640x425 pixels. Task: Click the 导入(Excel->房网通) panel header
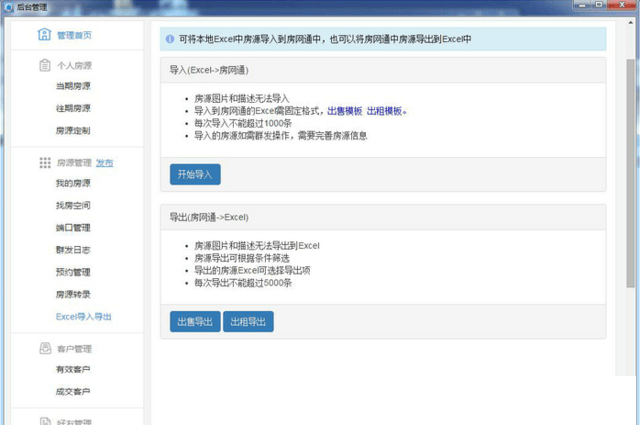tap(383, 70)
